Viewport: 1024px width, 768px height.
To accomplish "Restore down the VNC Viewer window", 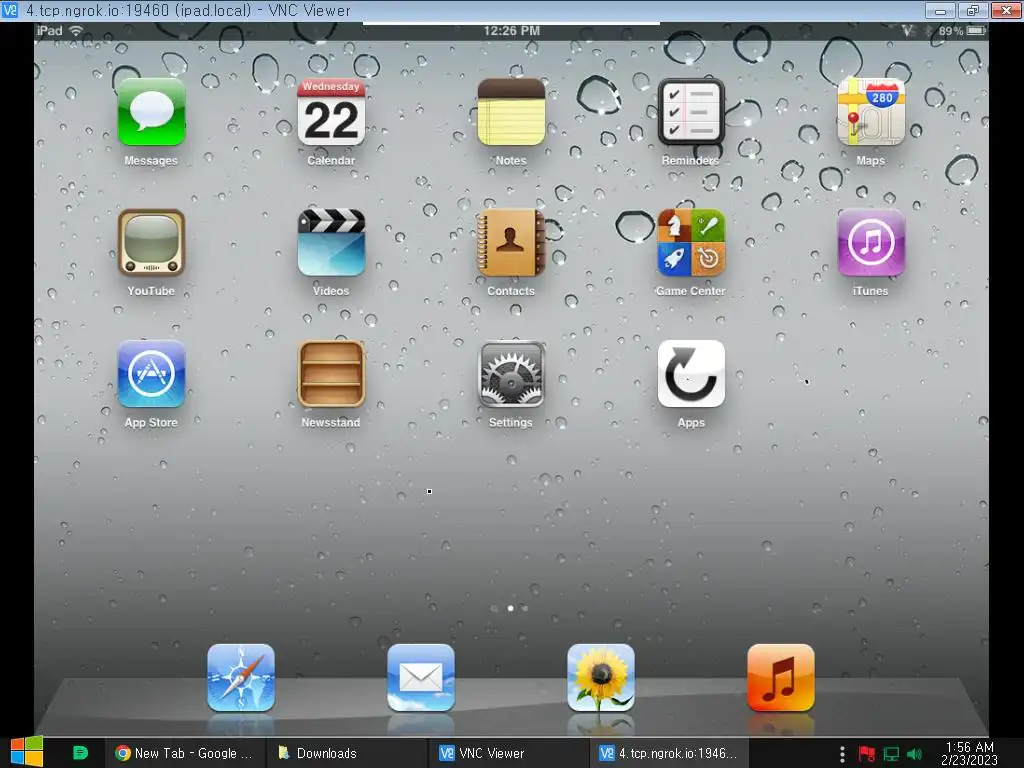I will [973, 10].
